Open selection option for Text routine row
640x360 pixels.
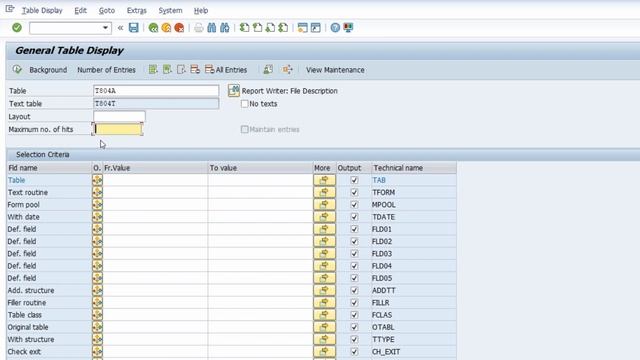coord(97,192)
